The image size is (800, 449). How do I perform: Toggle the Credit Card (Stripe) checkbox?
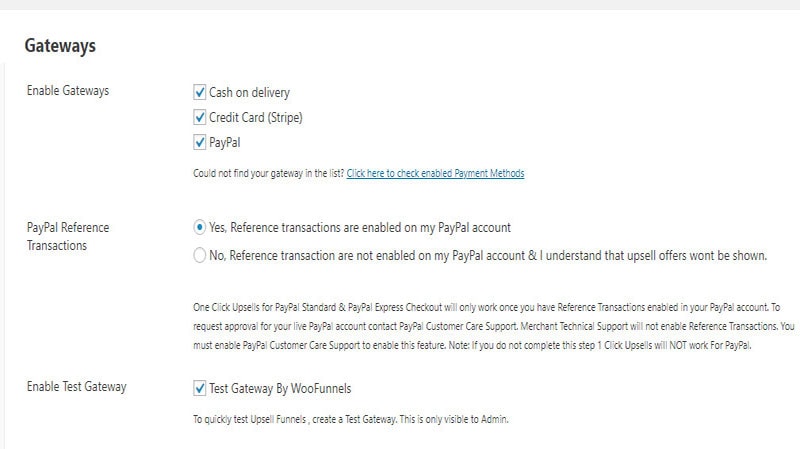[200, 117]
